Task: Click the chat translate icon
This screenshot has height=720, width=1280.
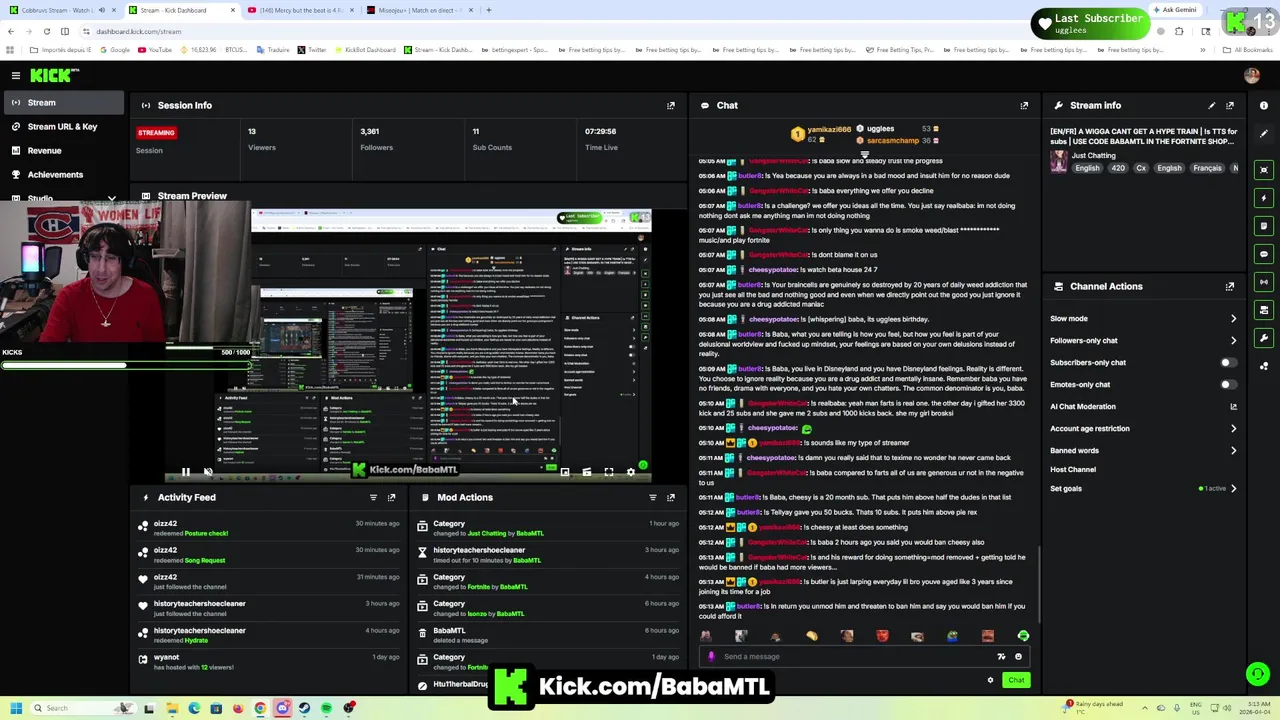Action: point(1001,657)
